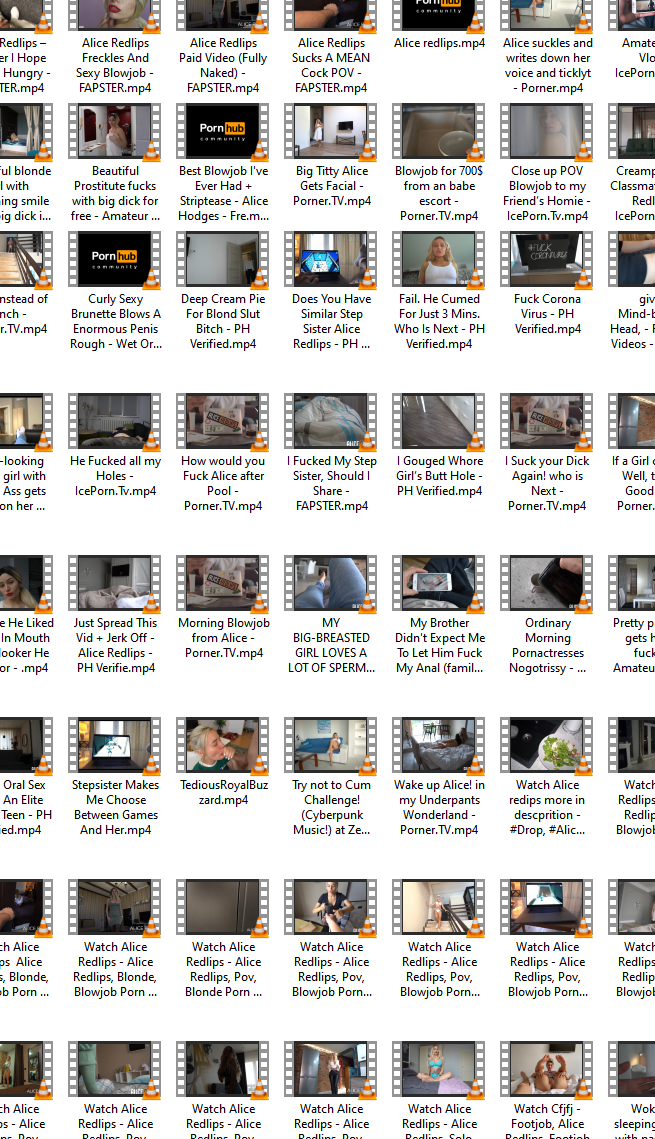This screenshot has height=1139, width=655.
Task: Open 'Wake up Alice!' Porner.TV video icon
Action: point(439,746)
